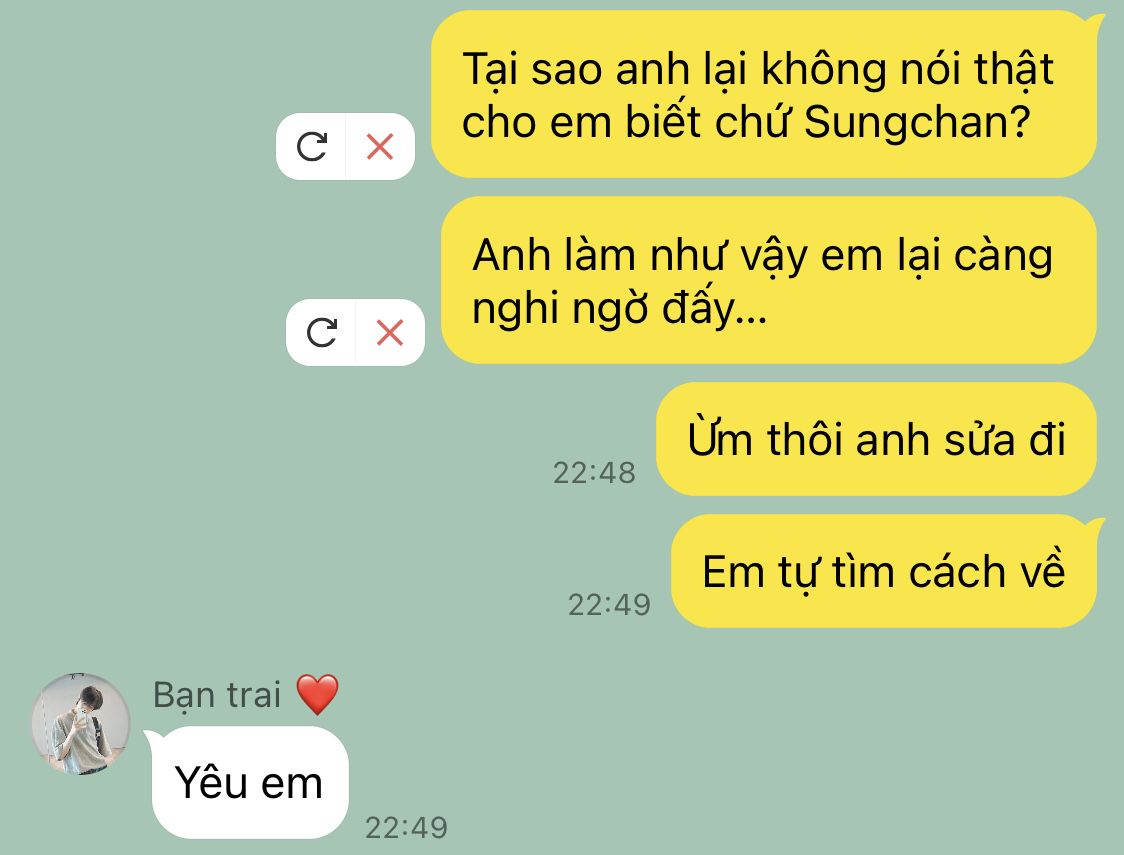Open the Bạn trai profile picture
The width and height of the screenshot is (1124, 855).
[80, 724]
